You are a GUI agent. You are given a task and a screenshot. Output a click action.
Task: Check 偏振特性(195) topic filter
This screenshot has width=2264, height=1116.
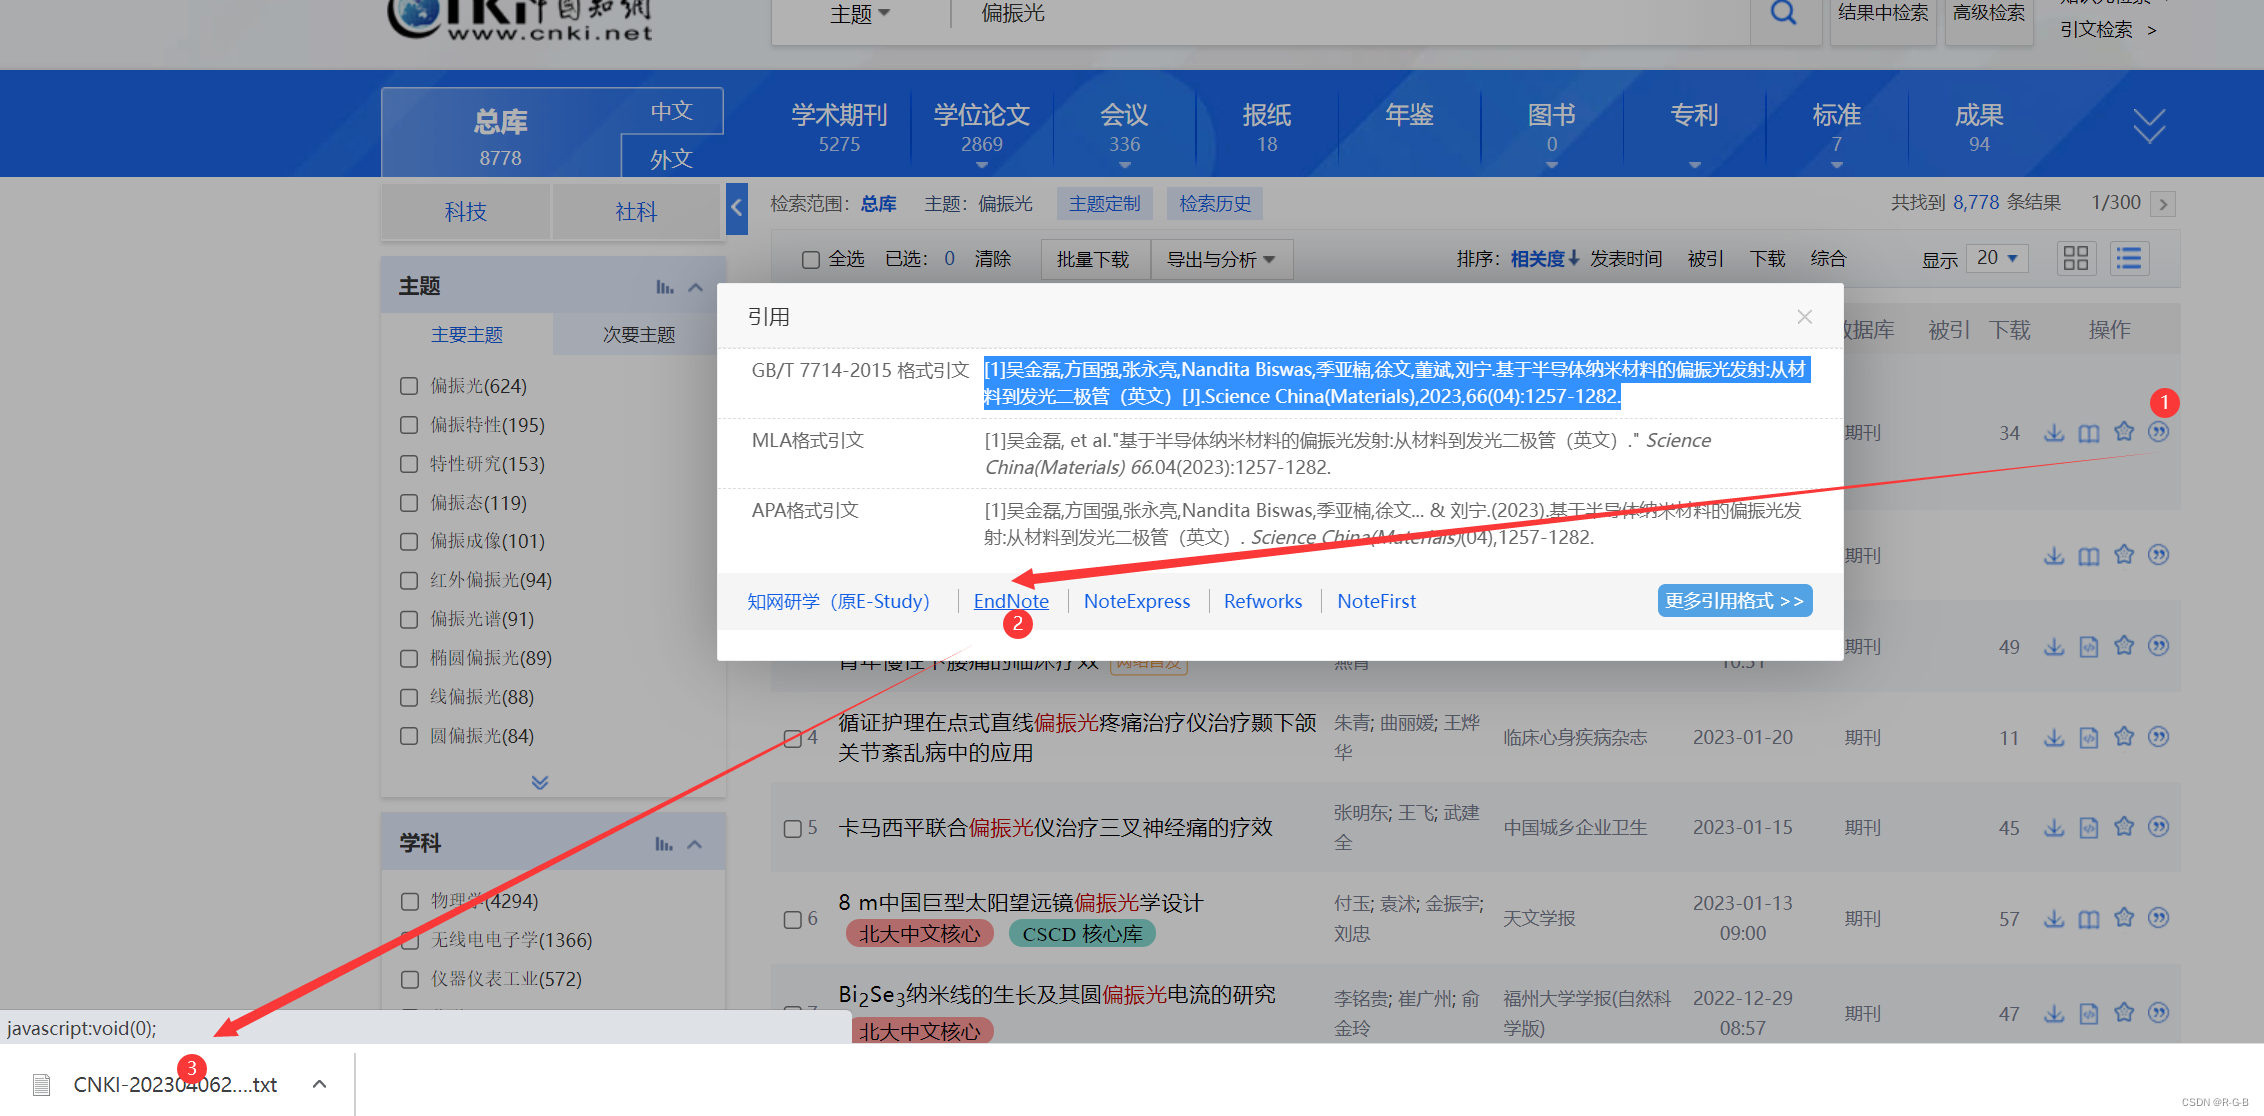[409, 425]
